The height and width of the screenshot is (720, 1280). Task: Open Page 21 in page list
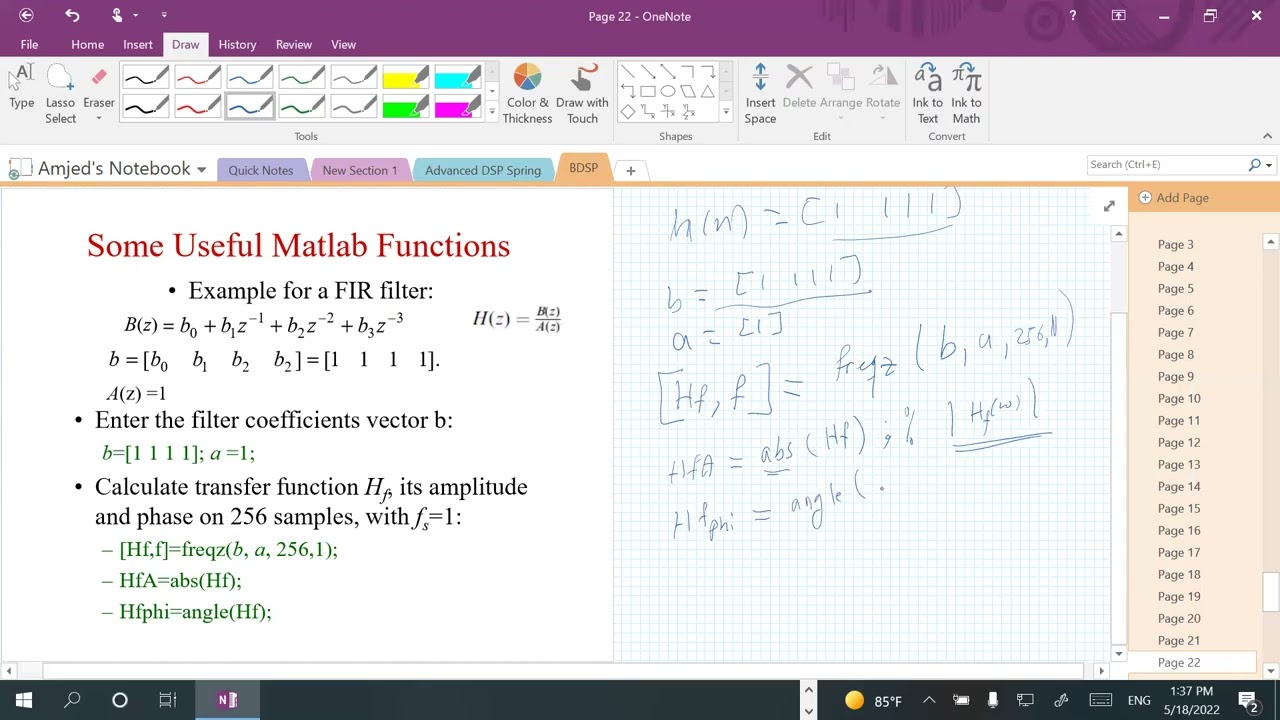1179,640
